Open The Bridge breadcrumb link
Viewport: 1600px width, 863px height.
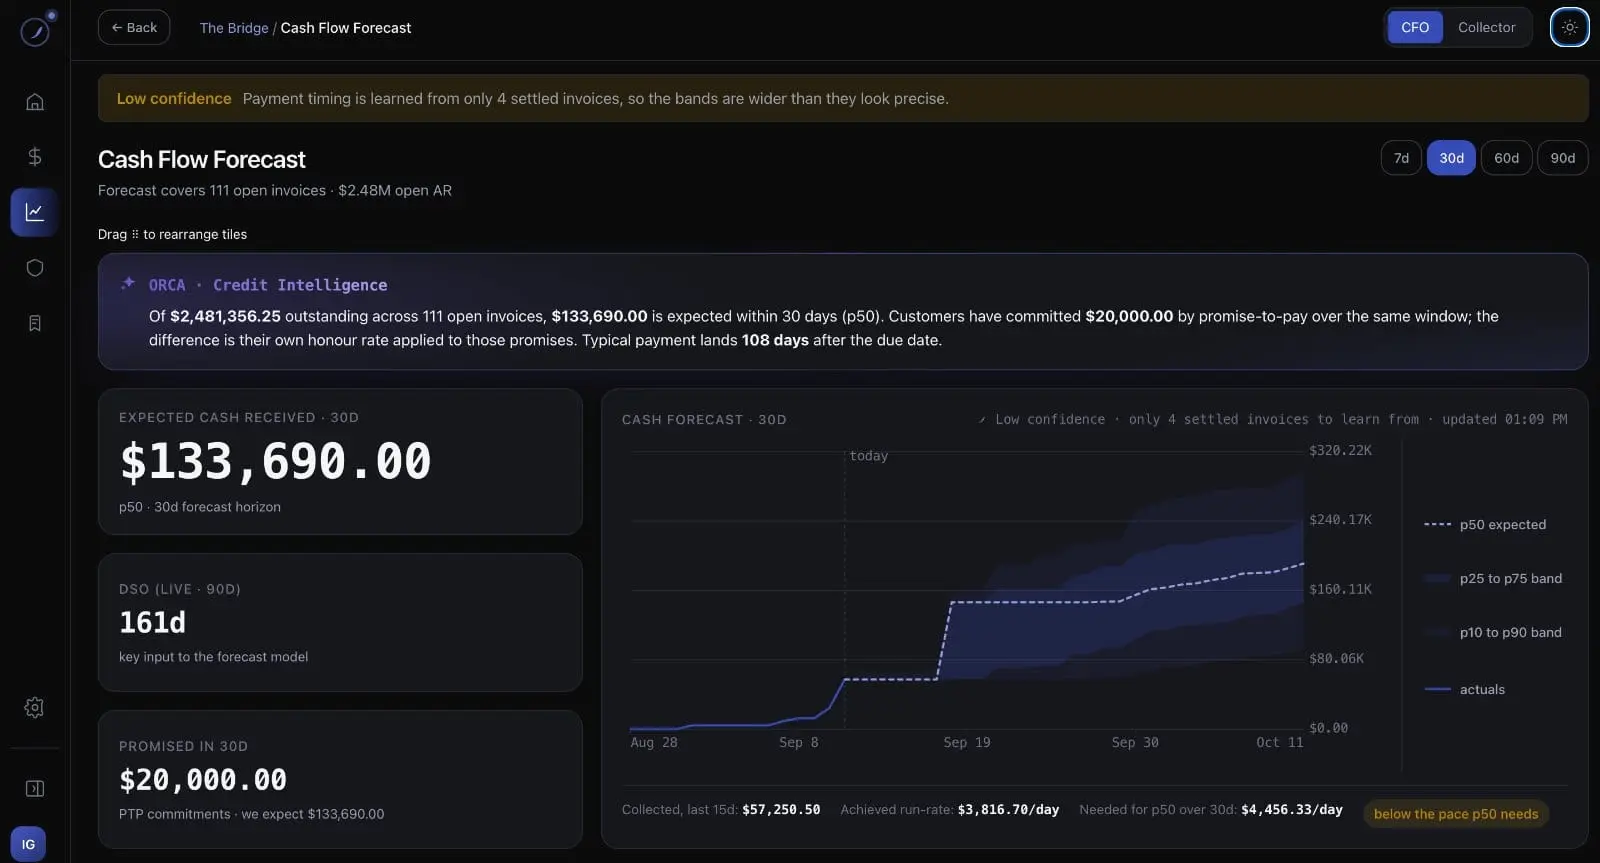click(x=234, y=28)
